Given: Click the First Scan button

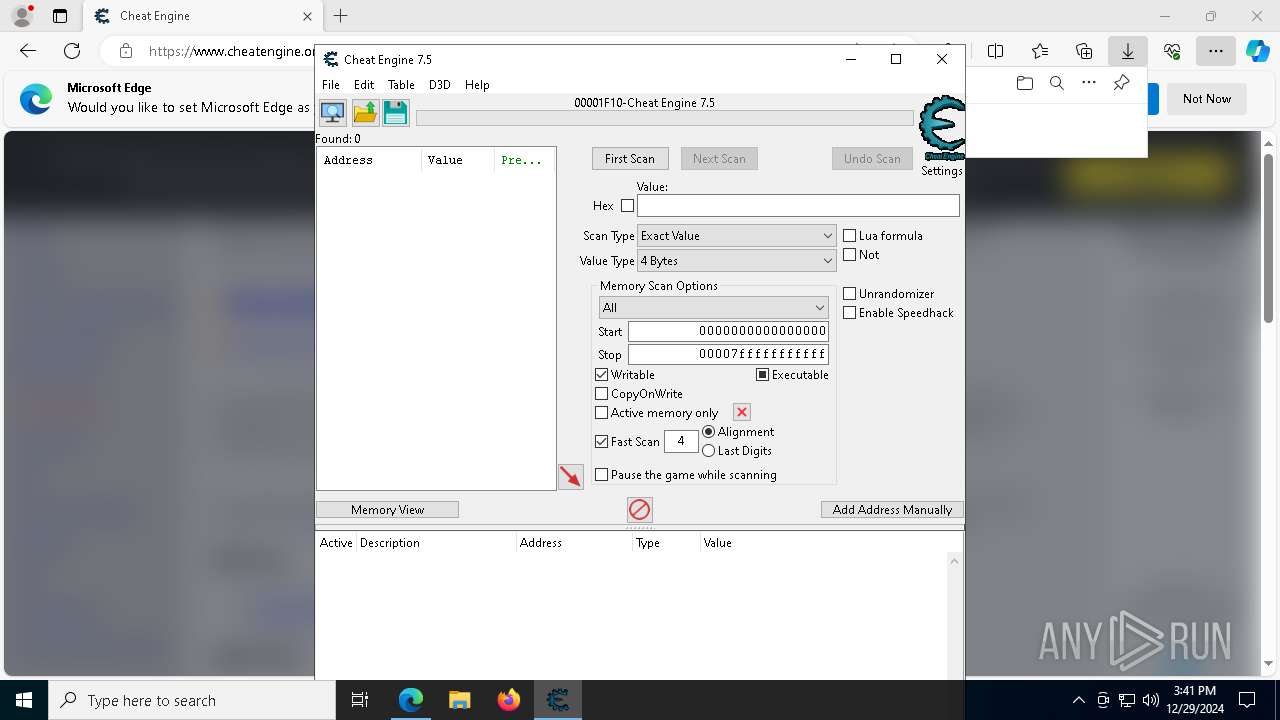Looking at the screenshot, I should [x=630, y=159].
